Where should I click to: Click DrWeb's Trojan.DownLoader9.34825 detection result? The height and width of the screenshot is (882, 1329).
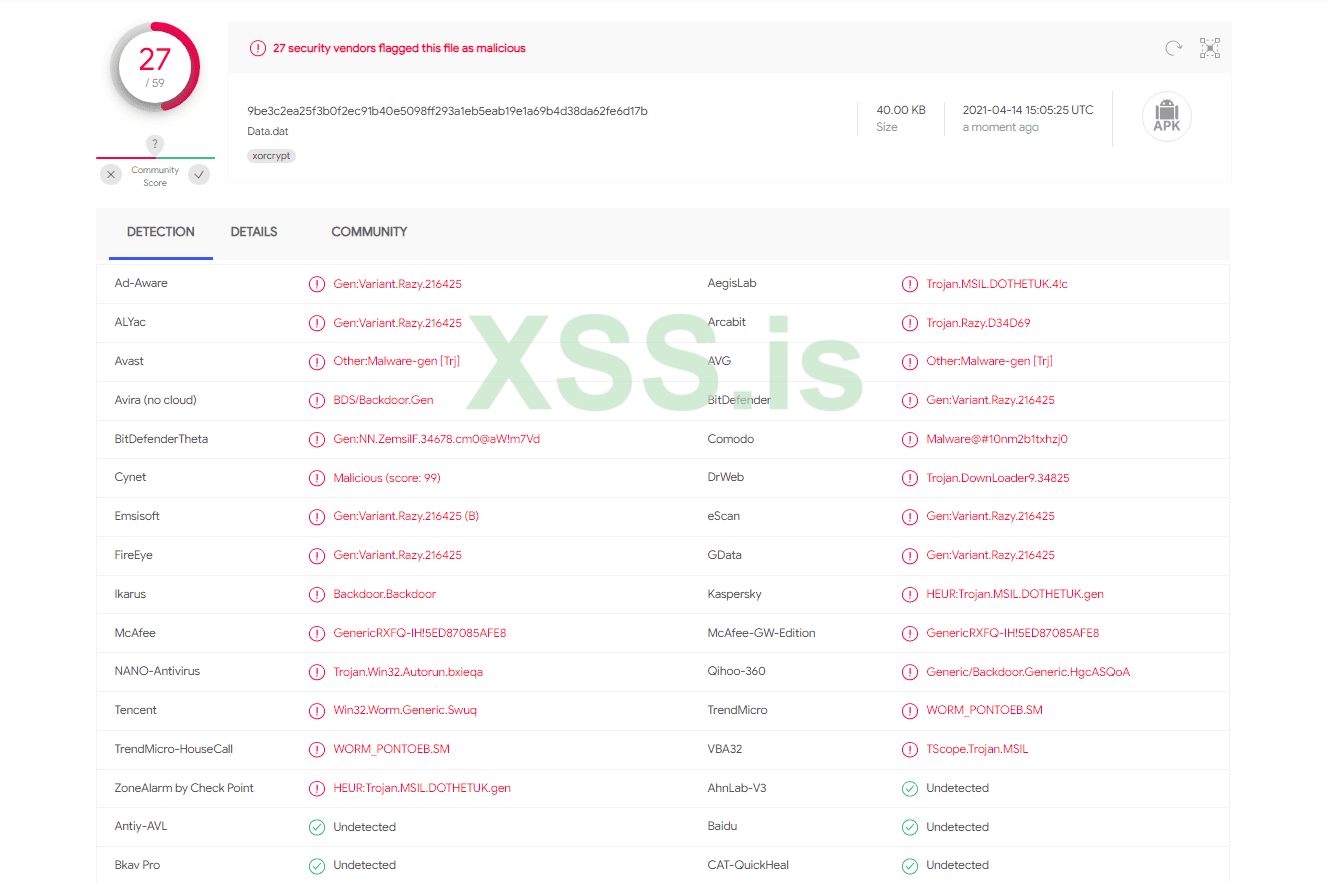pyautogui.click(x=997, y=478)
